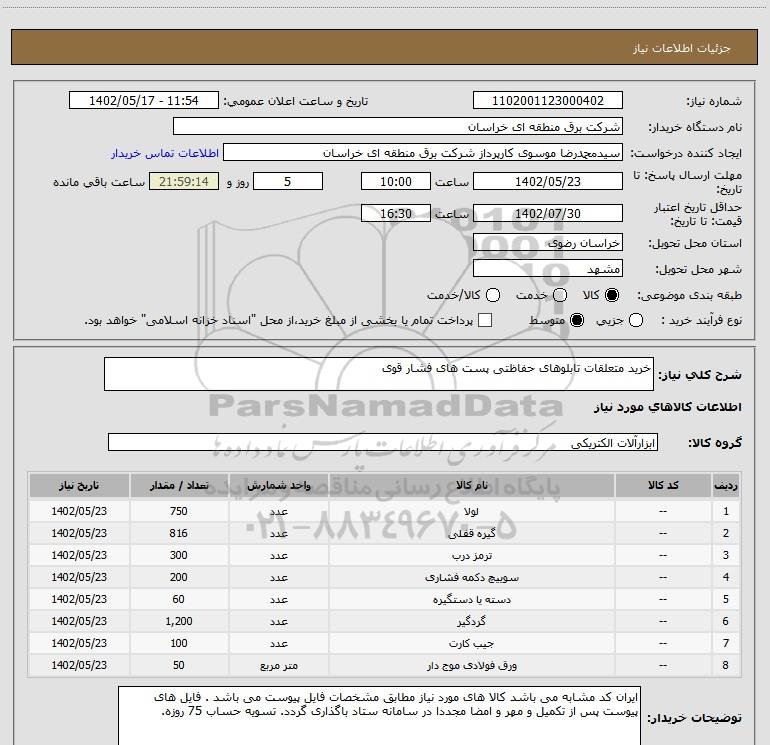The width and height of the screenshot is (770, 745).
Task: Select the گیره قفلی item name cell
Action: [471, 533]
